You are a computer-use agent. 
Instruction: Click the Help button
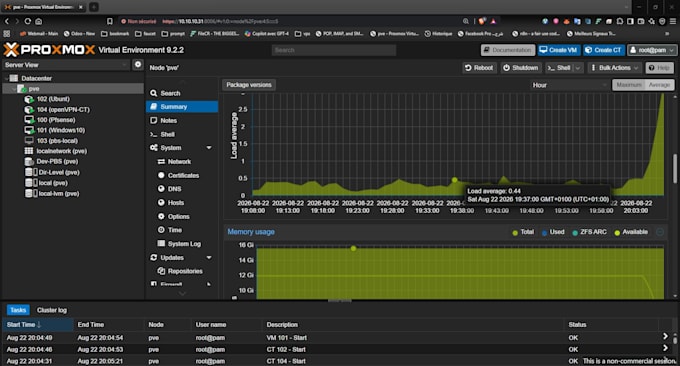tap(660, 68)
